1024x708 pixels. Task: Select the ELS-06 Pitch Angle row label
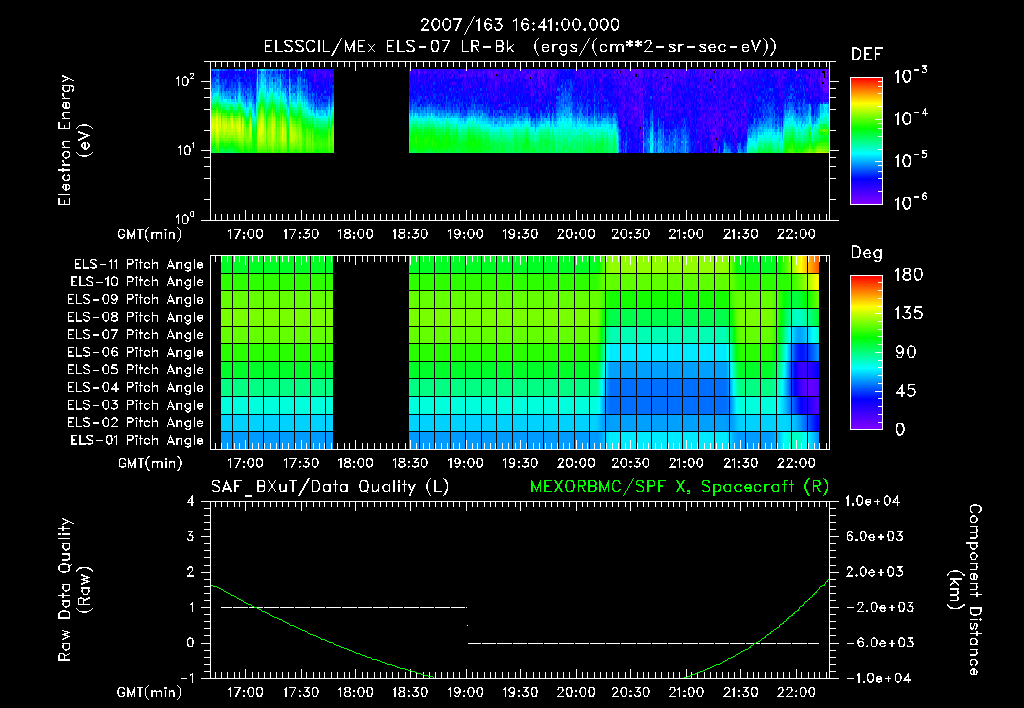tap(136, 353)
